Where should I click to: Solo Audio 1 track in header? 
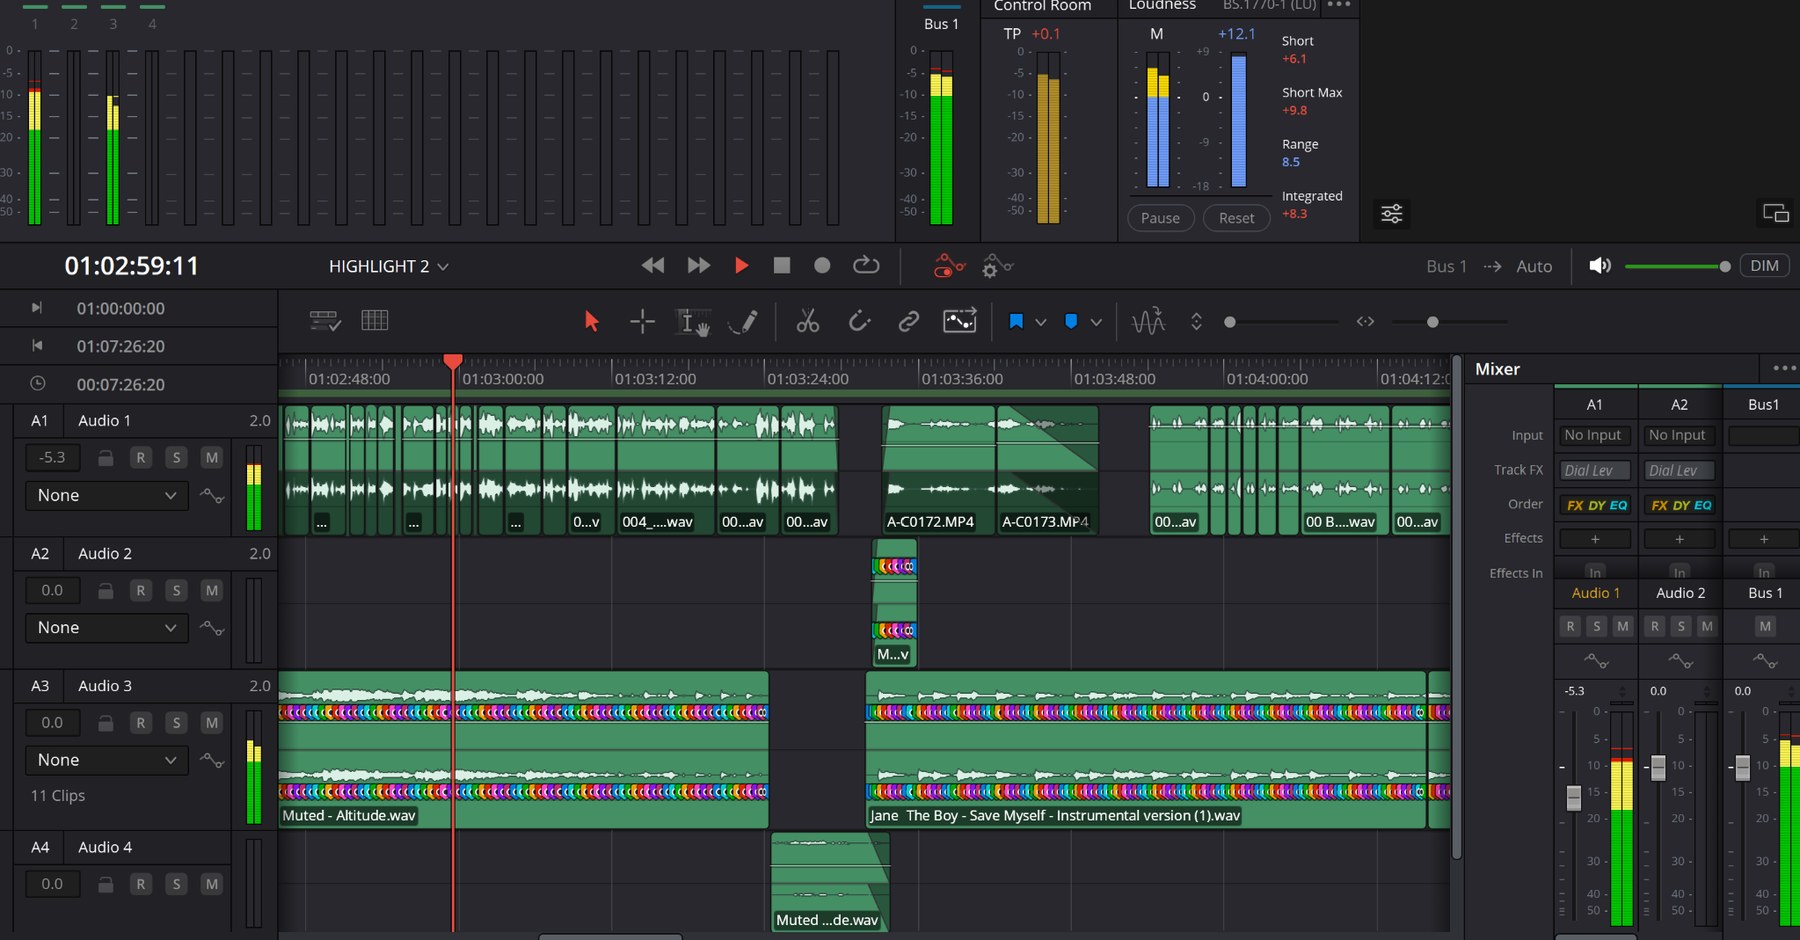(x=176, y=458)
